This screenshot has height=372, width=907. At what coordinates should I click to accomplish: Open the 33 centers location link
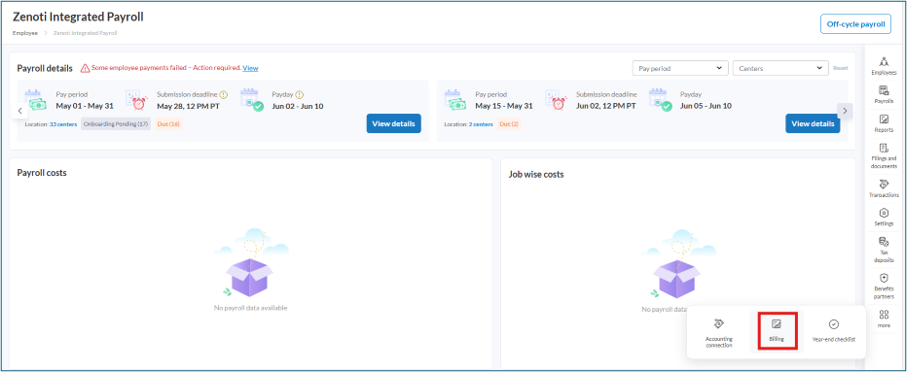coord(63,124)
